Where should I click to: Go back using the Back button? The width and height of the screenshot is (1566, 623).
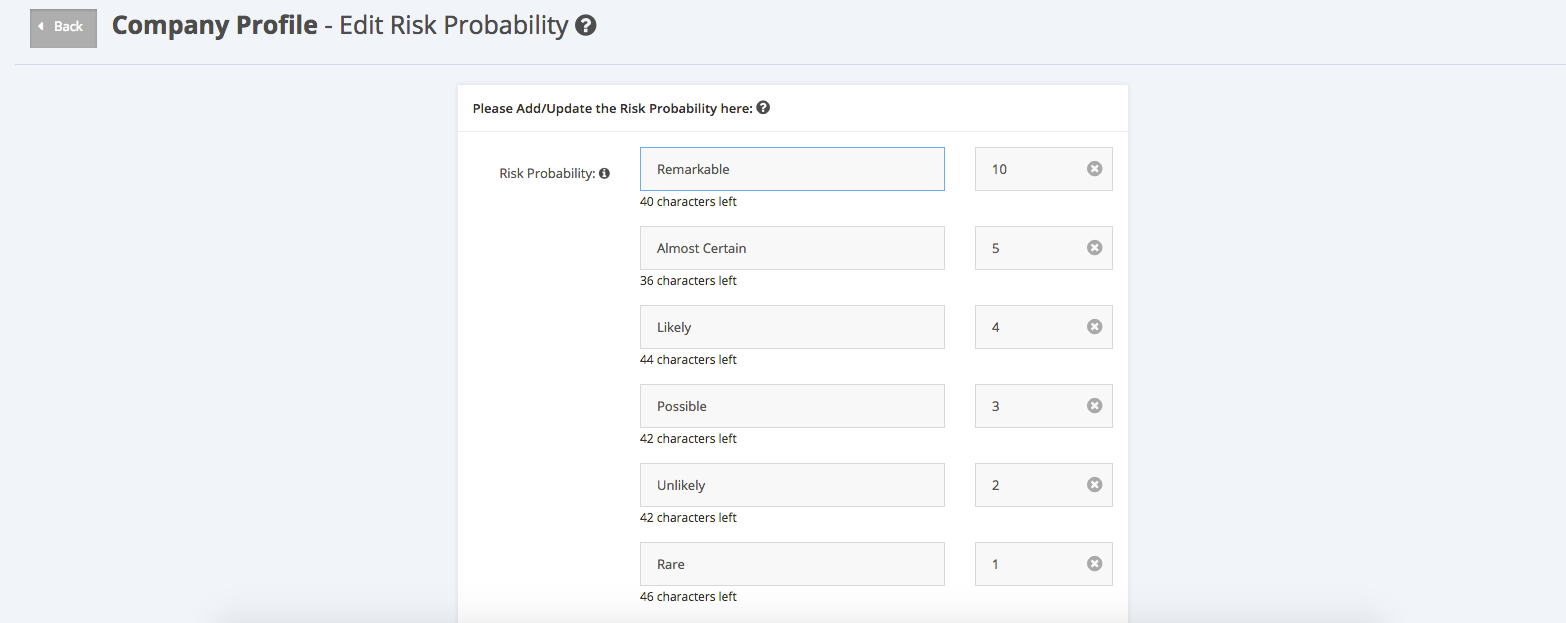coord(63,27)
